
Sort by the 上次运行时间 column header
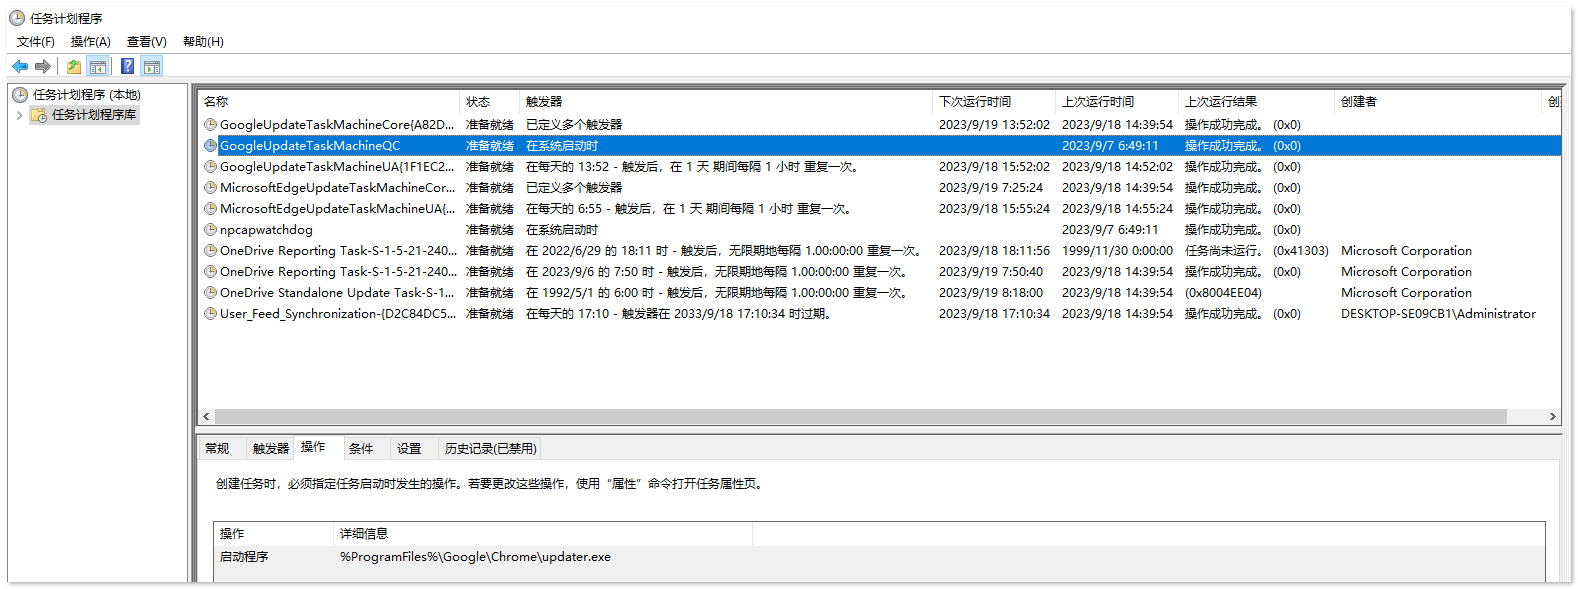[1118, 102]
